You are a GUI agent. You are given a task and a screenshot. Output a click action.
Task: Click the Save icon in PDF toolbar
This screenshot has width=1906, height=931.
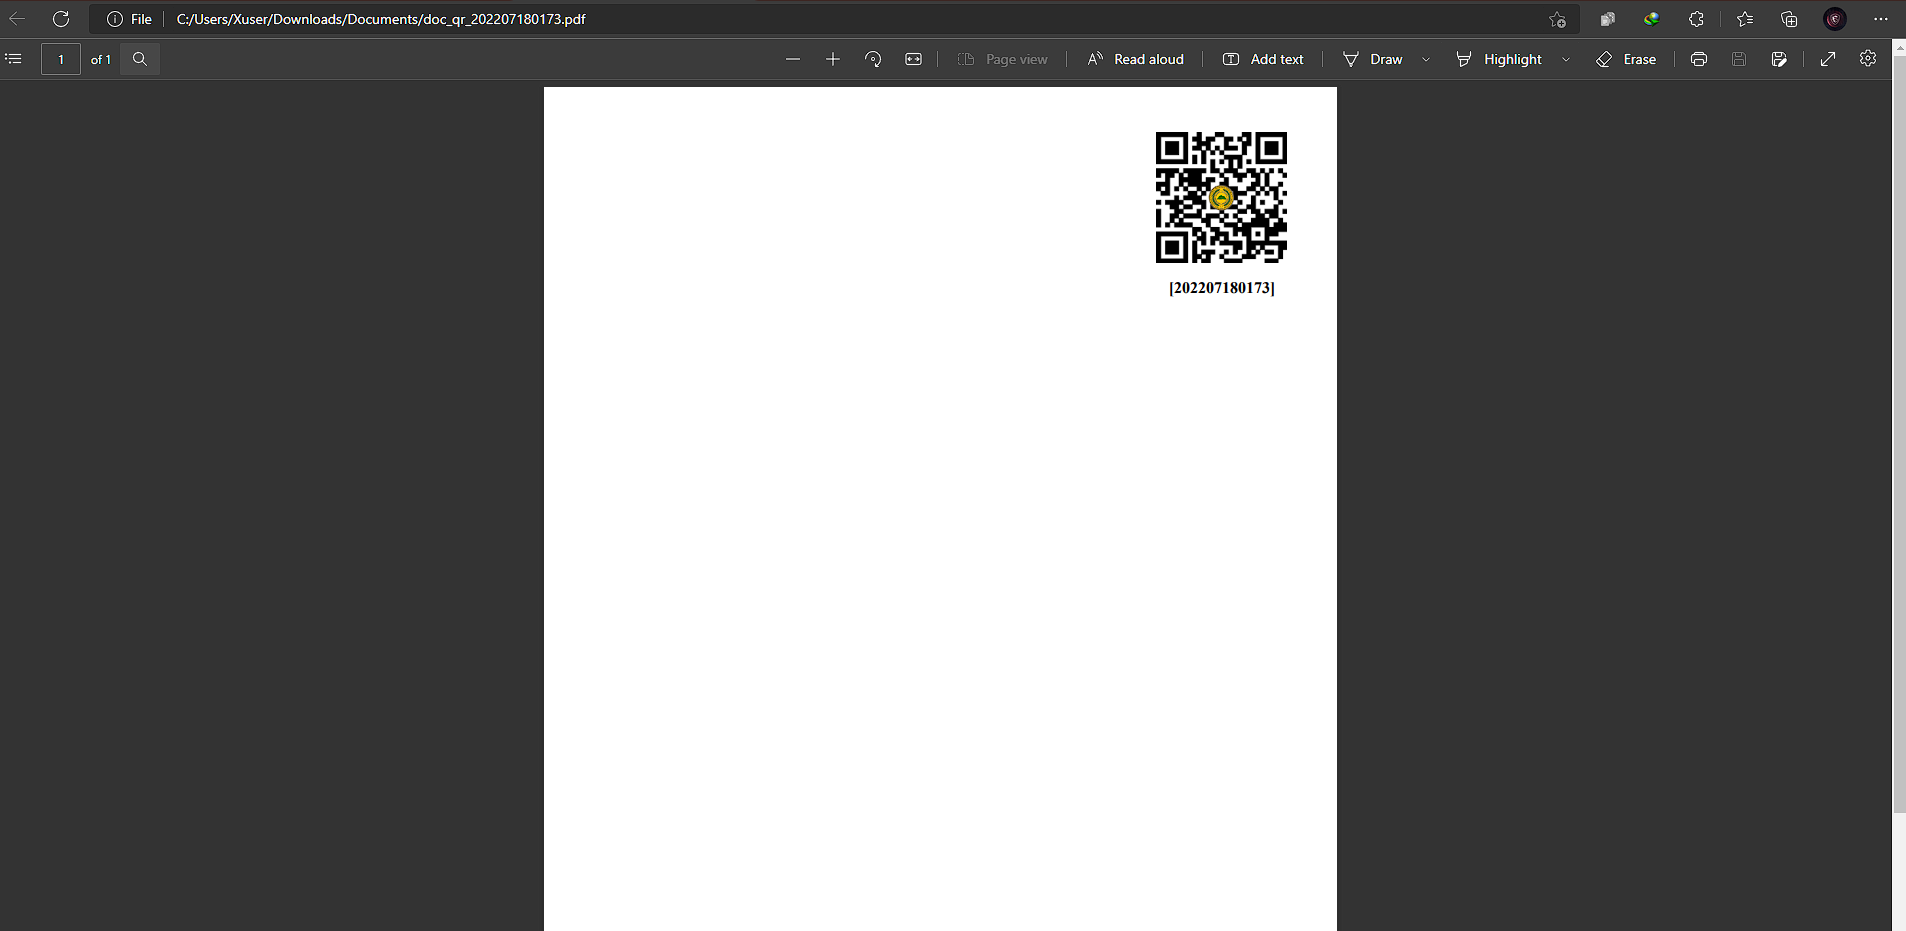tap(1739, 59)
